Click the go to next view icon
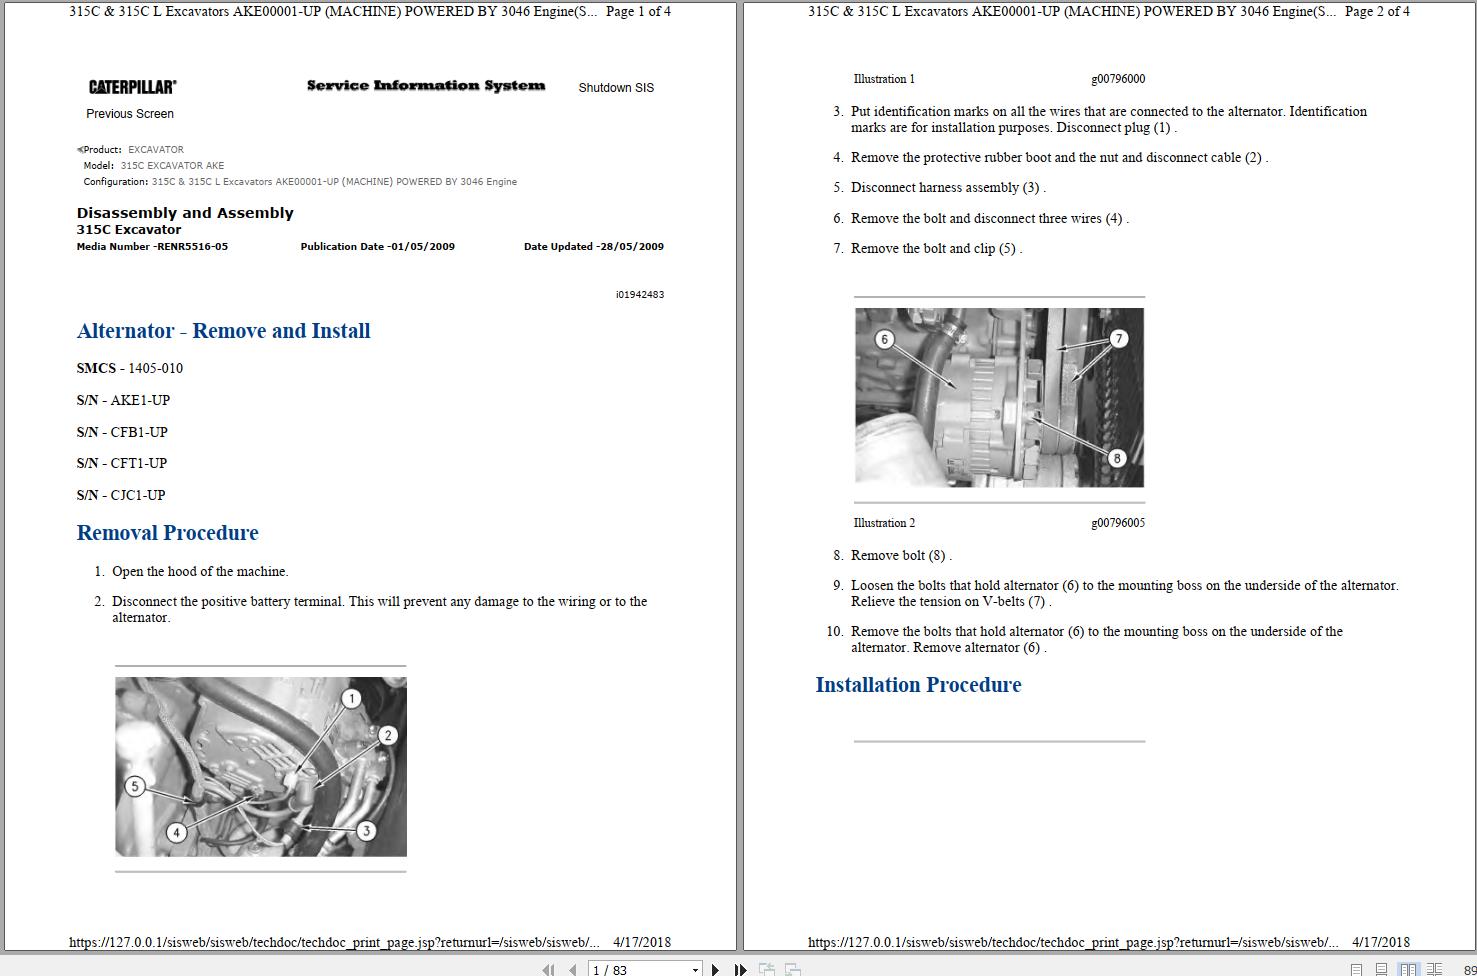 (792, 969)
